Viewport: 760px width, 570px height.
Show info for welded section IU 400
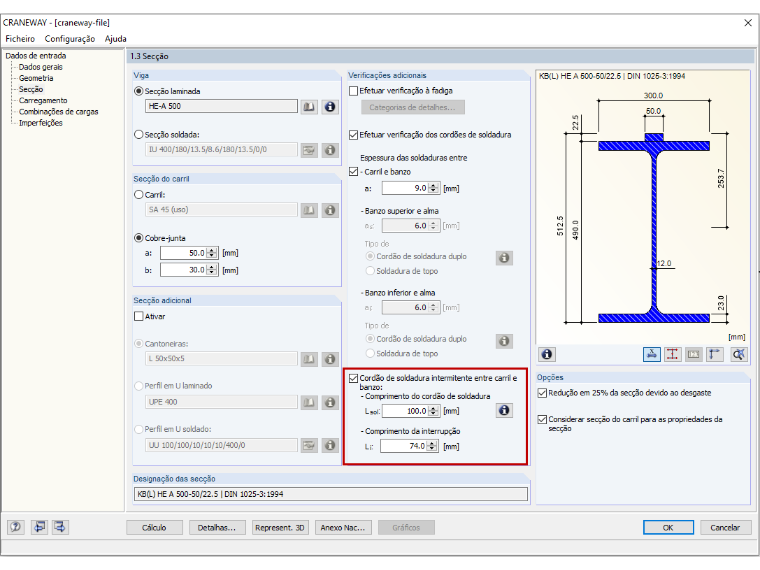(x=330, y=150)
